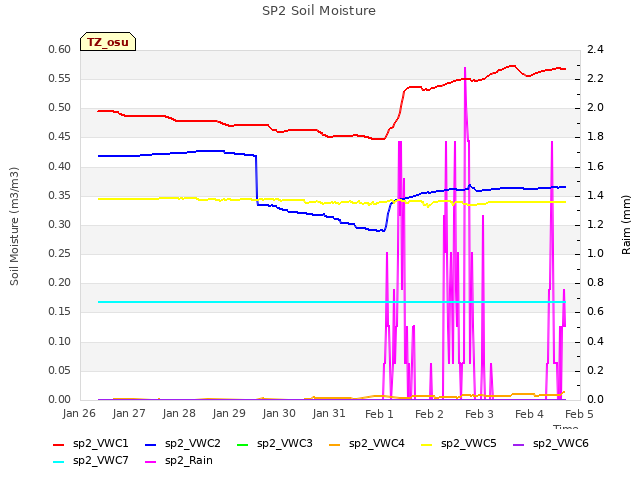The image size is (640, 480).
Task: Click the 0.55 left axis value
Action: 60,78
